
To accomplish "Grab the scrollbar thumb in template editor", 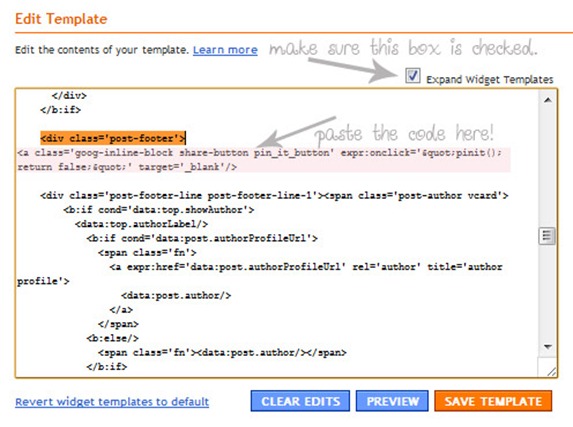I will [x=547, y=236].
